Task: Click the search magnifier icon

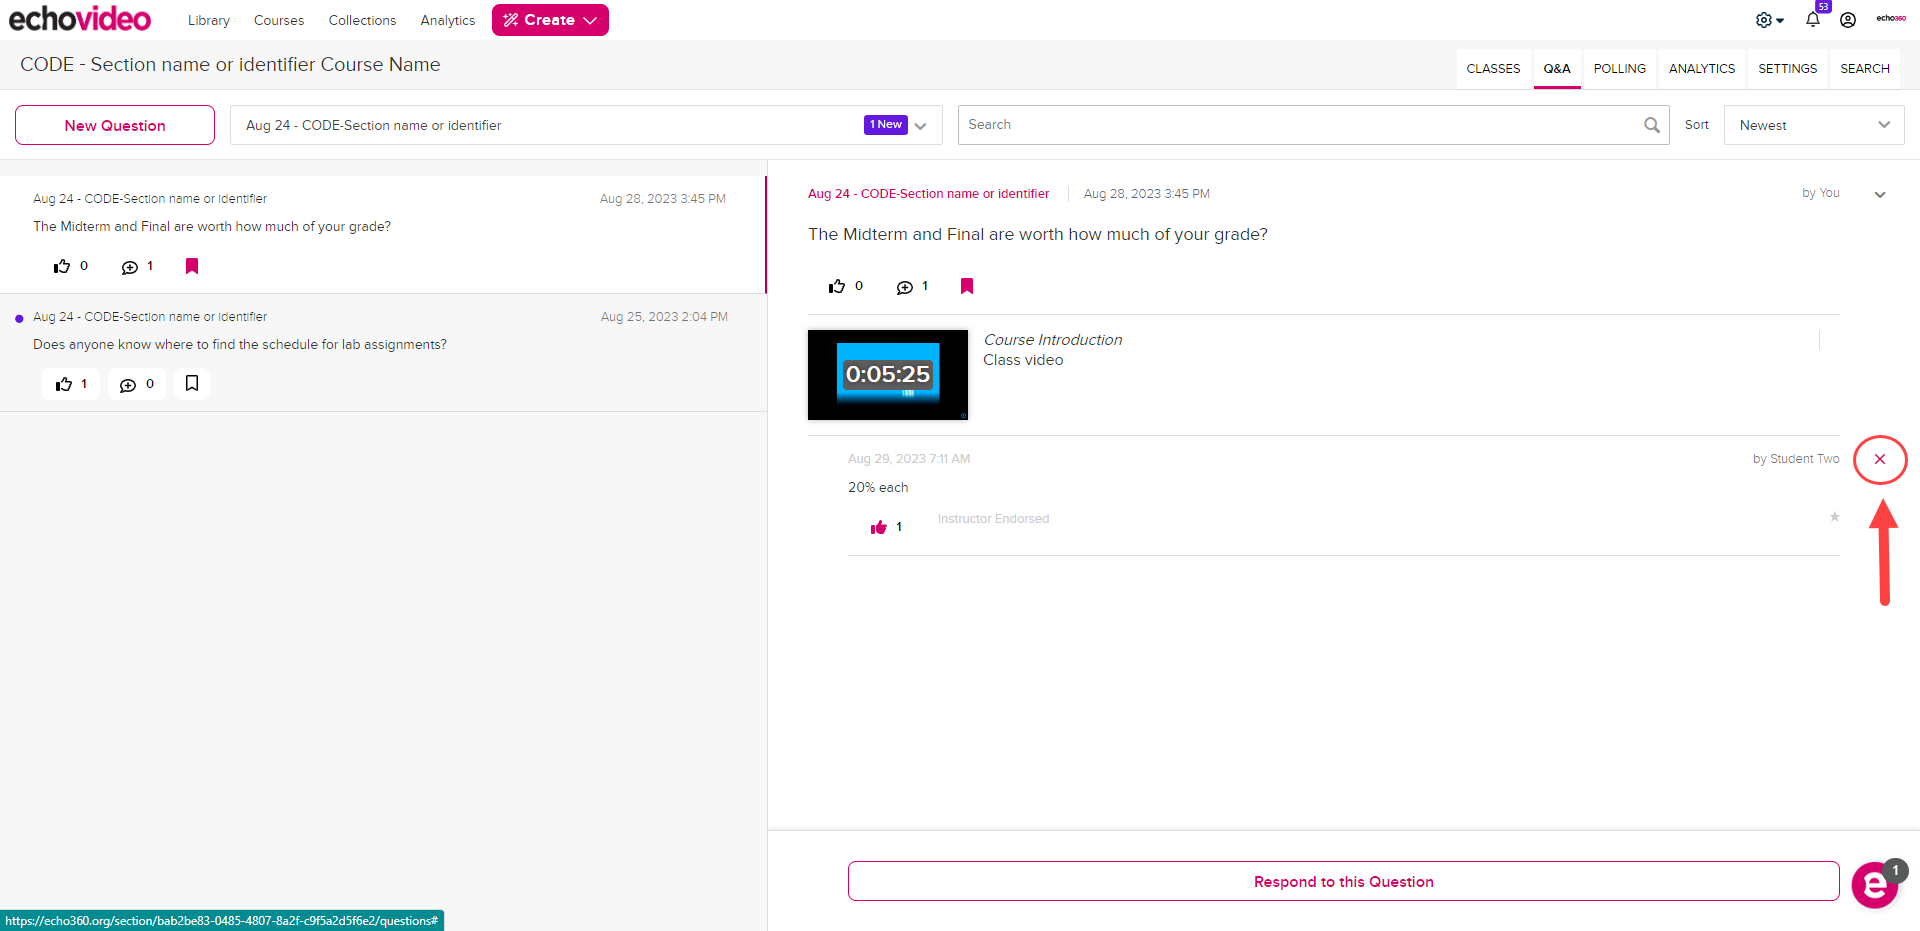Action: pyautogui.click(x=1651, y=125)
